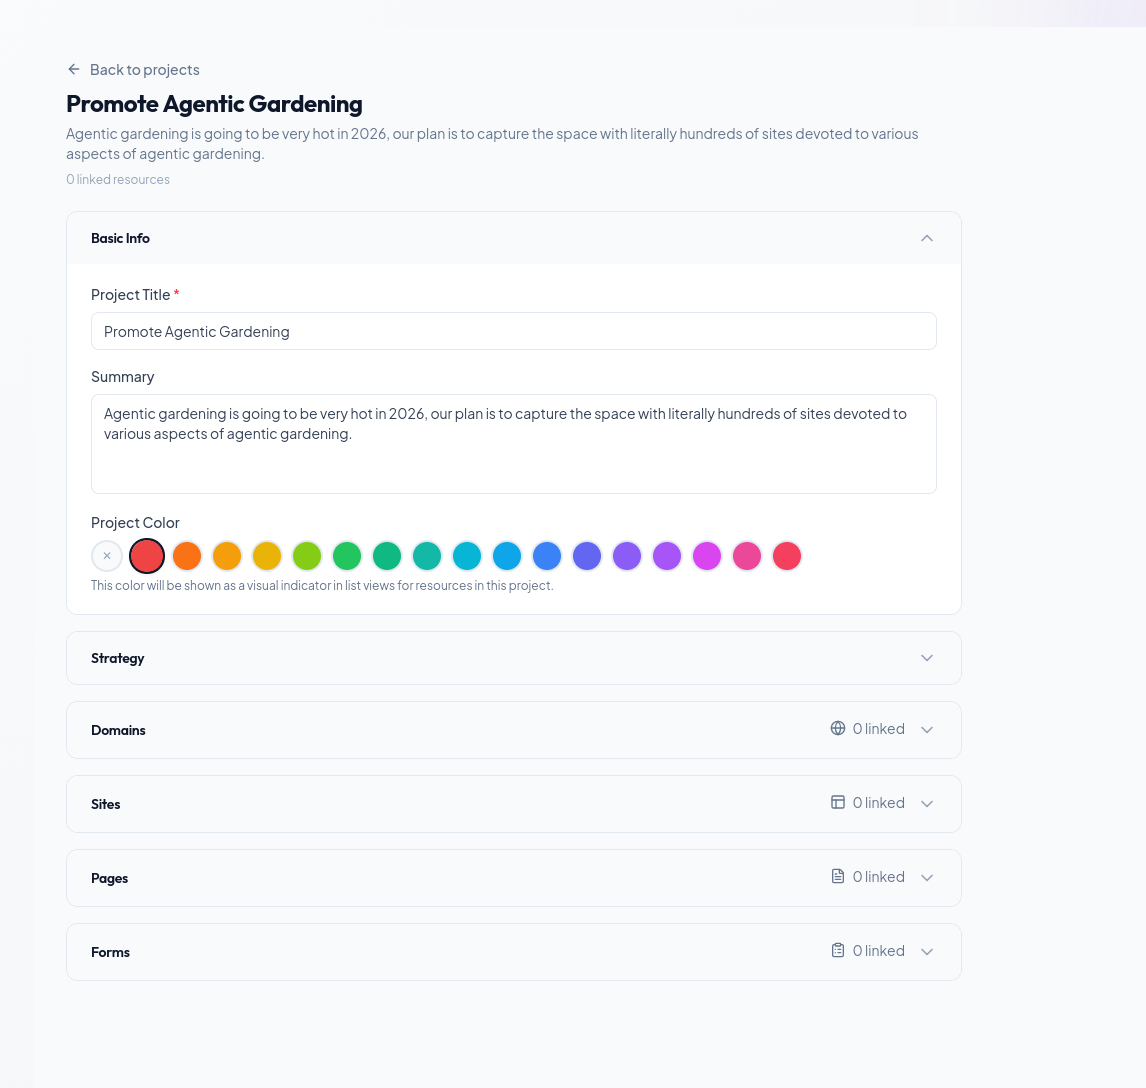Click the 0 linked resources text
This screenshot has width=1146, height=1088.
[x=117, y=179]
